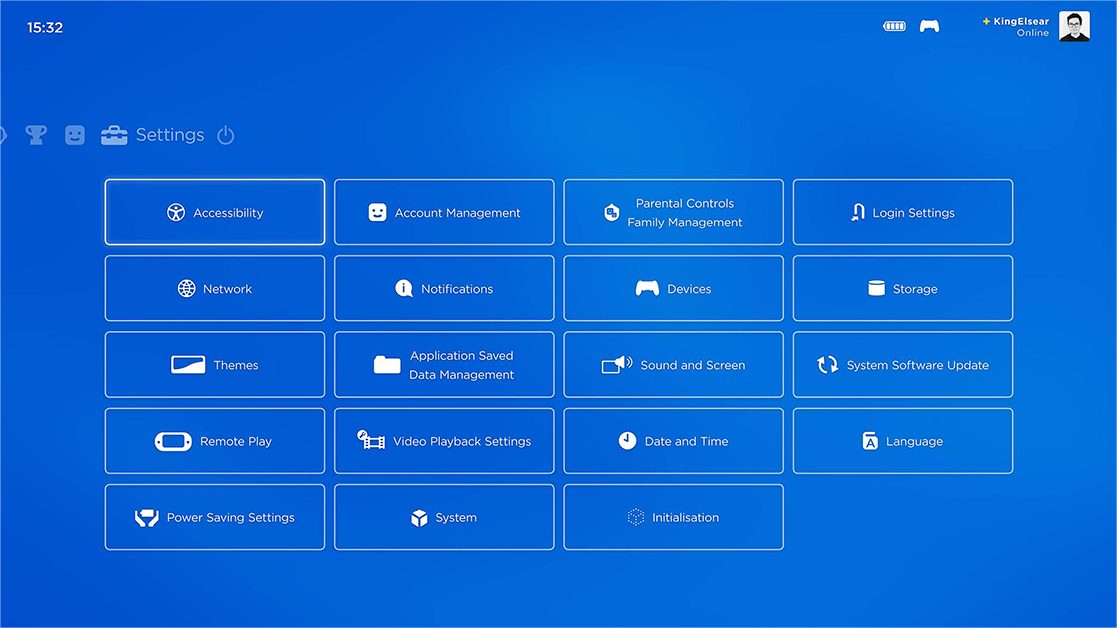1117x628 pixels.
Task: Select the friends smiley face icon
Action: point(75,135)
